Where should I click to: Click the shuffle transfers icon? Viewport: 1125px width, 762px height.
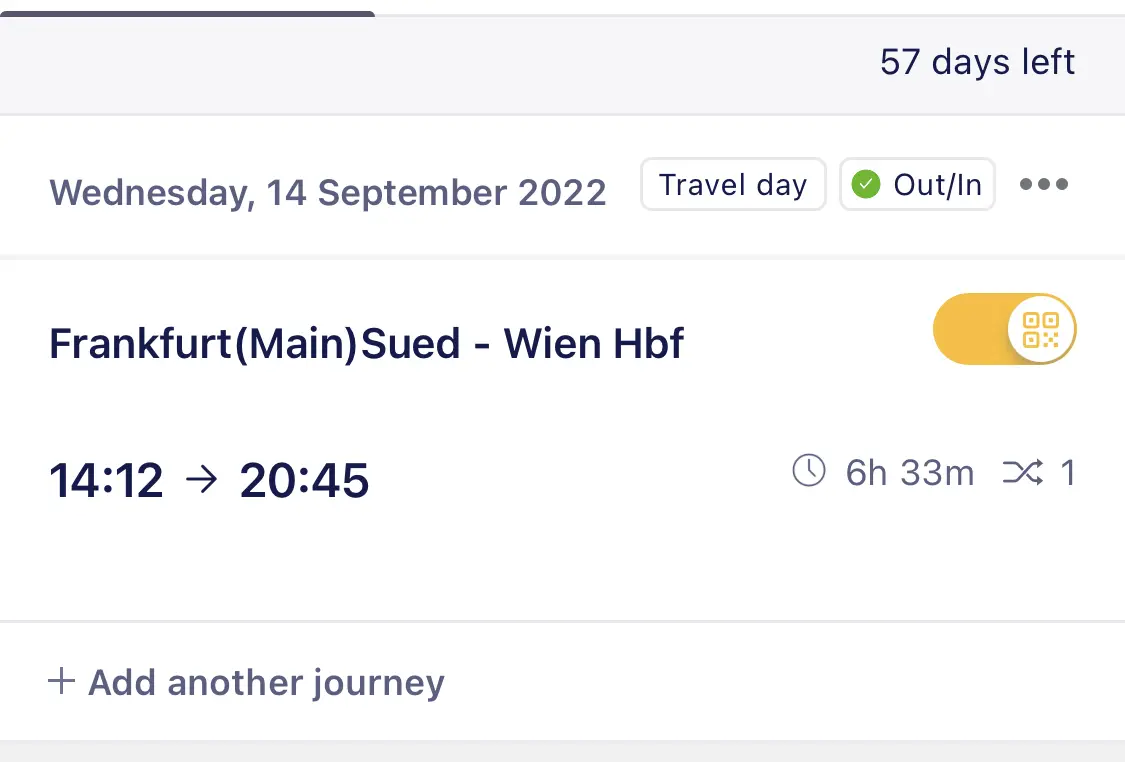[1022, 472]
